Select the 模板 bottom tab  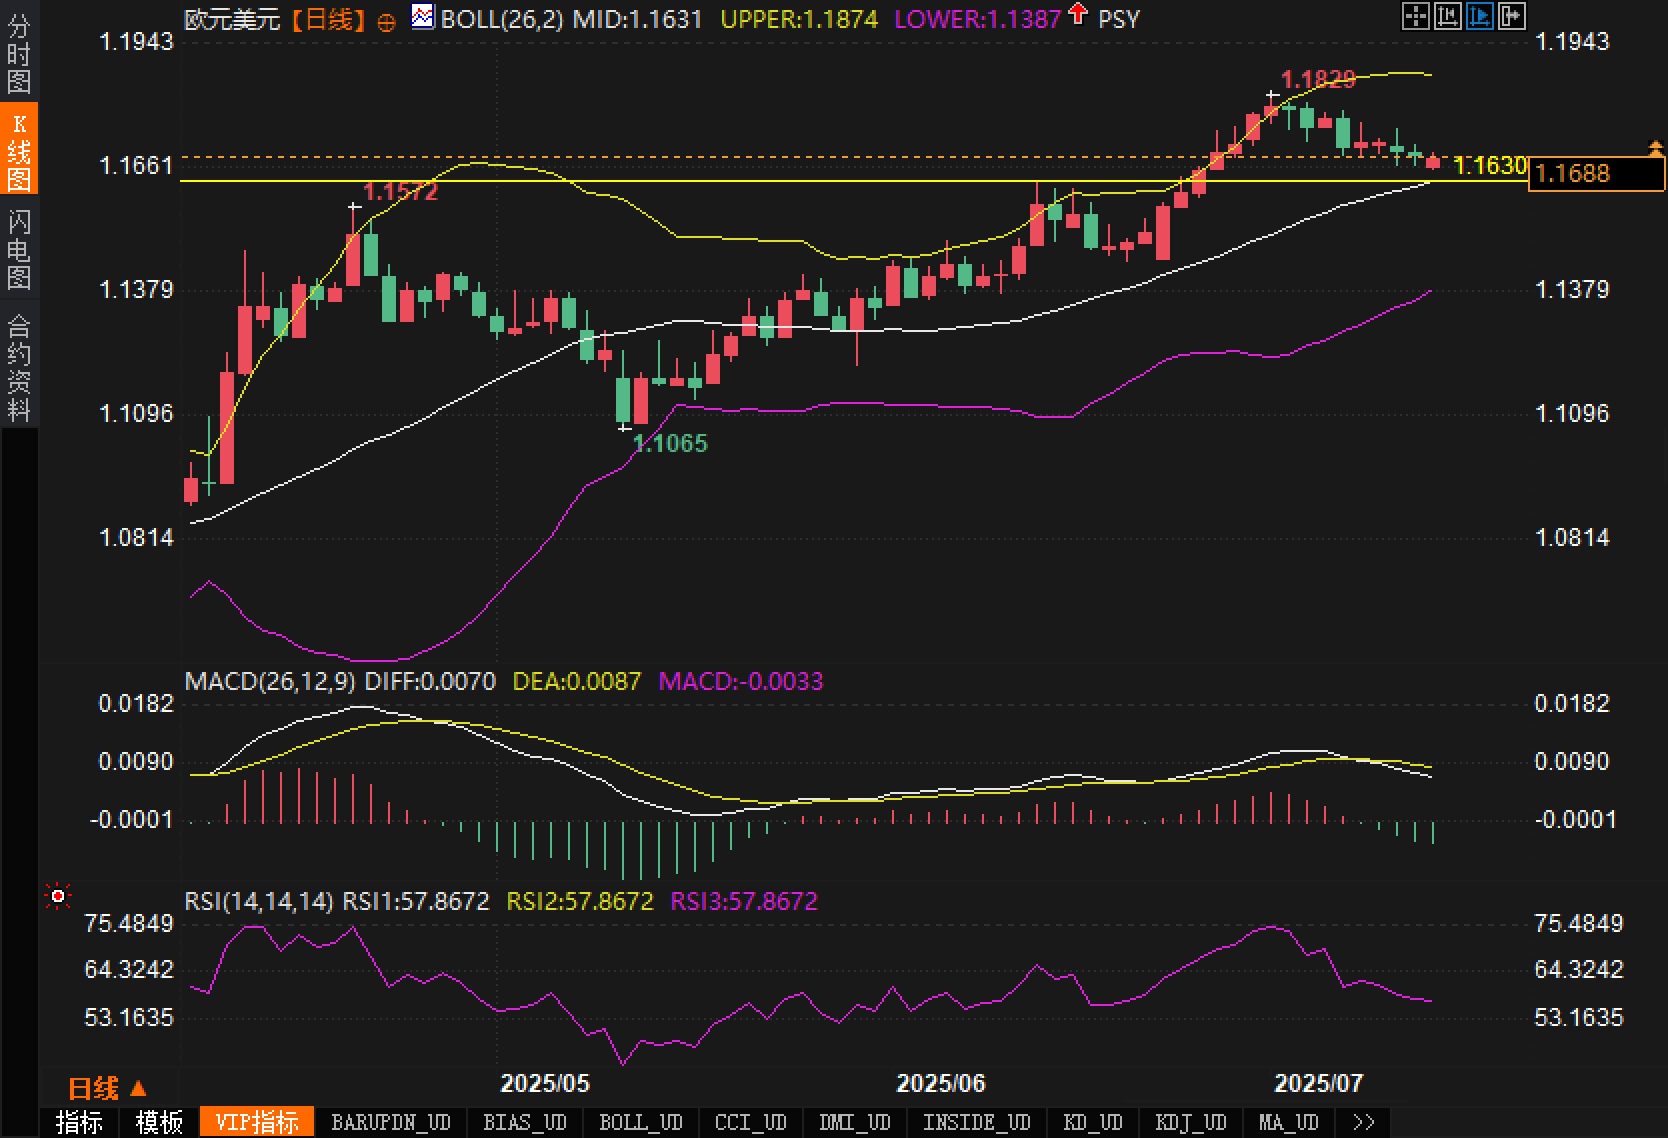click(x=159, y=1122)
